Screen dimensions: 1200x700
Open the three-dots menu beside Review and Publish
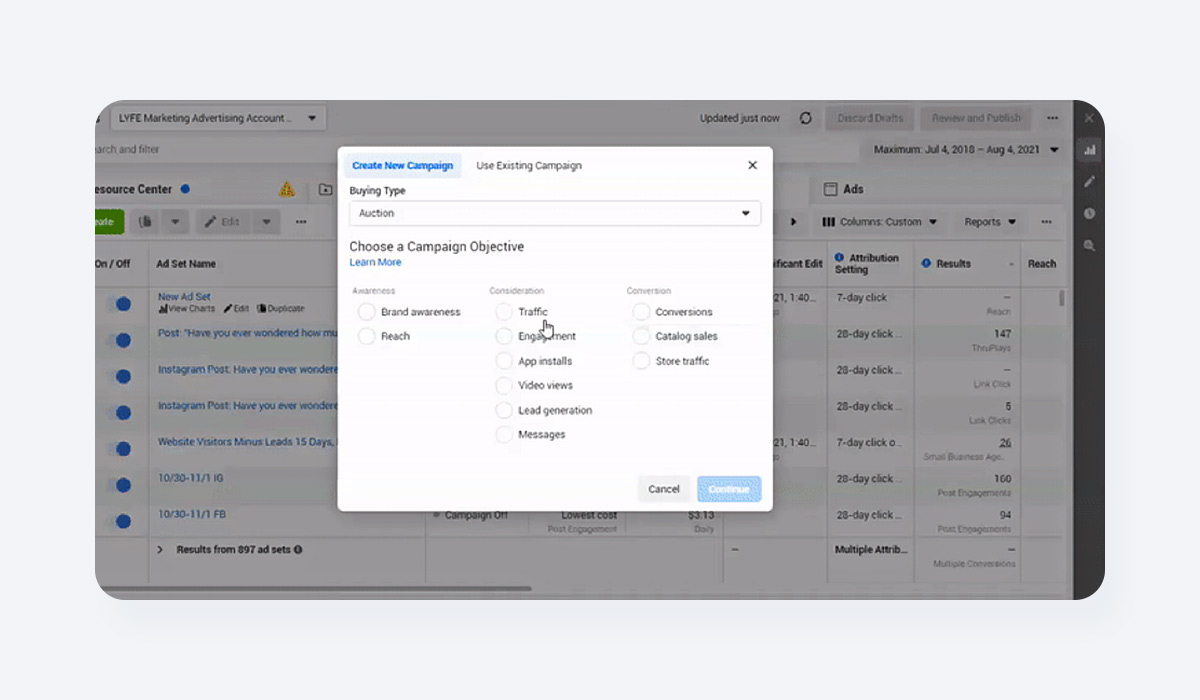(x=1053, y=118)
